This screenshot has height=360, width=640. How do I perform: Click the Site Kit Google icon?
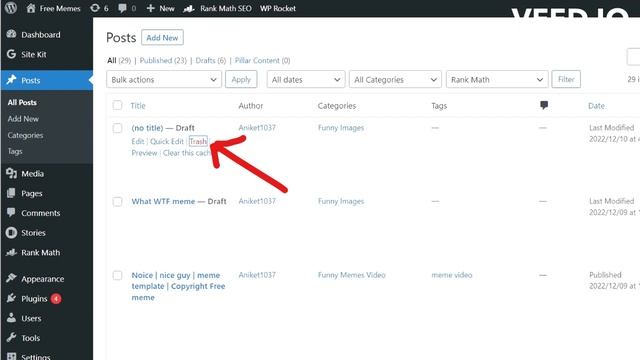click(x=11, y=54)
